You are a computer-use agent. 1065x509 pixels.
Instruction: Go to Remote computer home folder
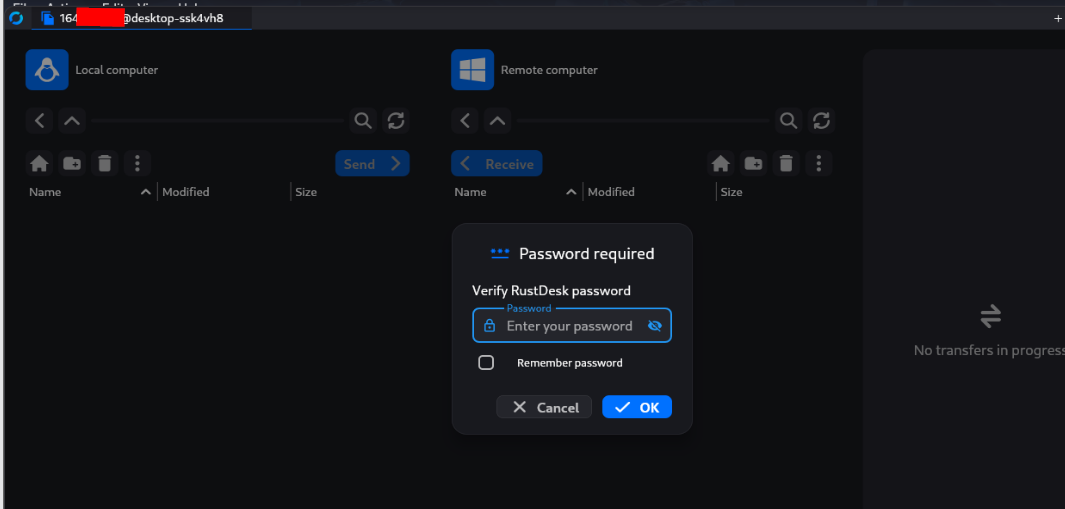721,164
